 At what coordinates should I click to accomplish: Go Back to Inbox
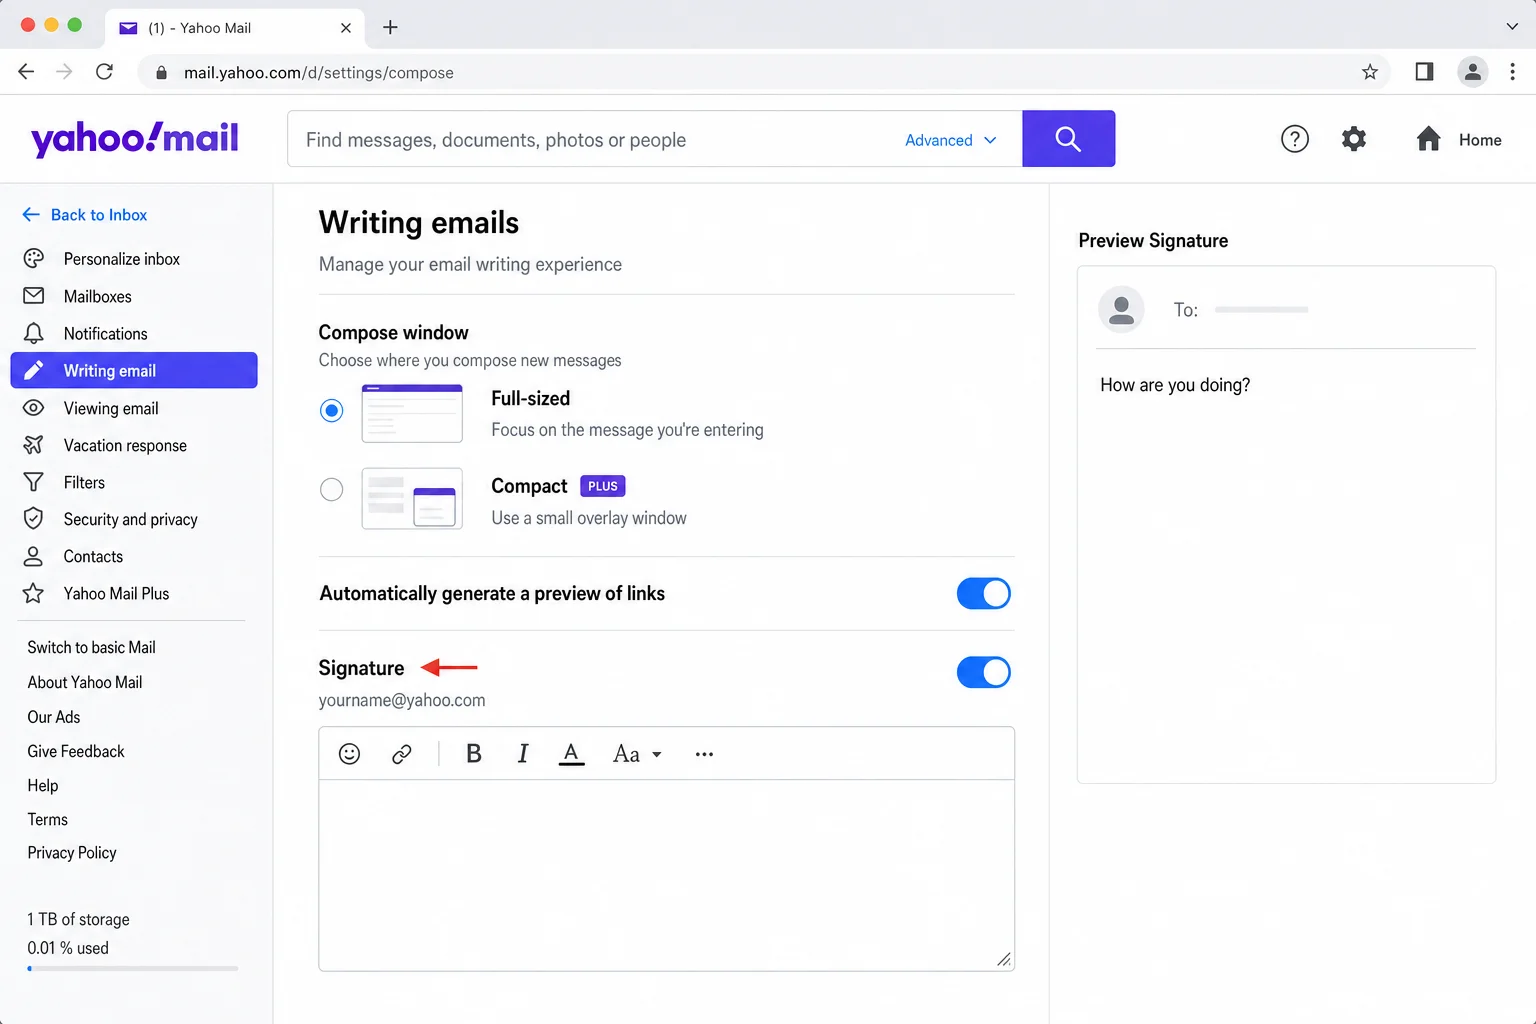85,215
